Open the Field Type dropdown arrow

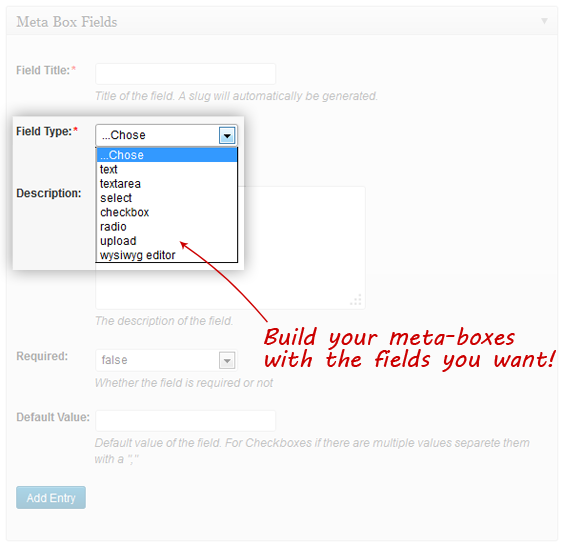point(227,136)
